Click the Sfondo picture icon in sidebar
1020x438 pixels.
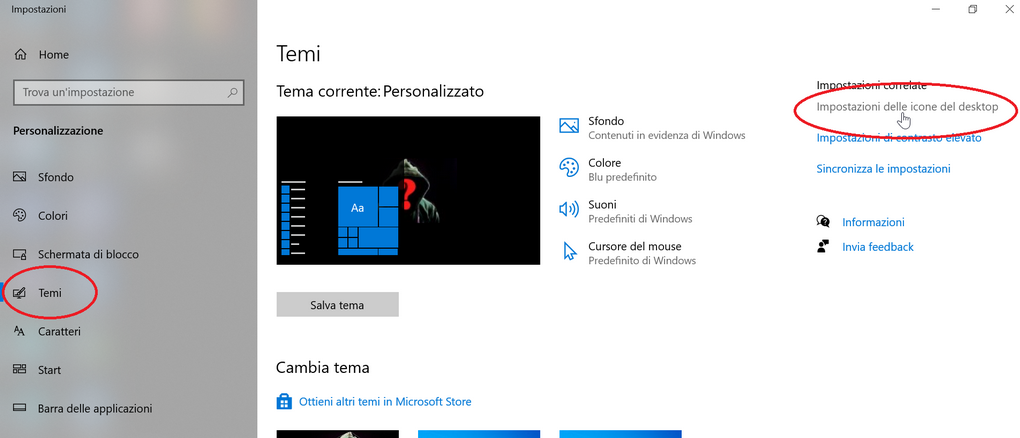pyautogui.click(x=20, y=177)
